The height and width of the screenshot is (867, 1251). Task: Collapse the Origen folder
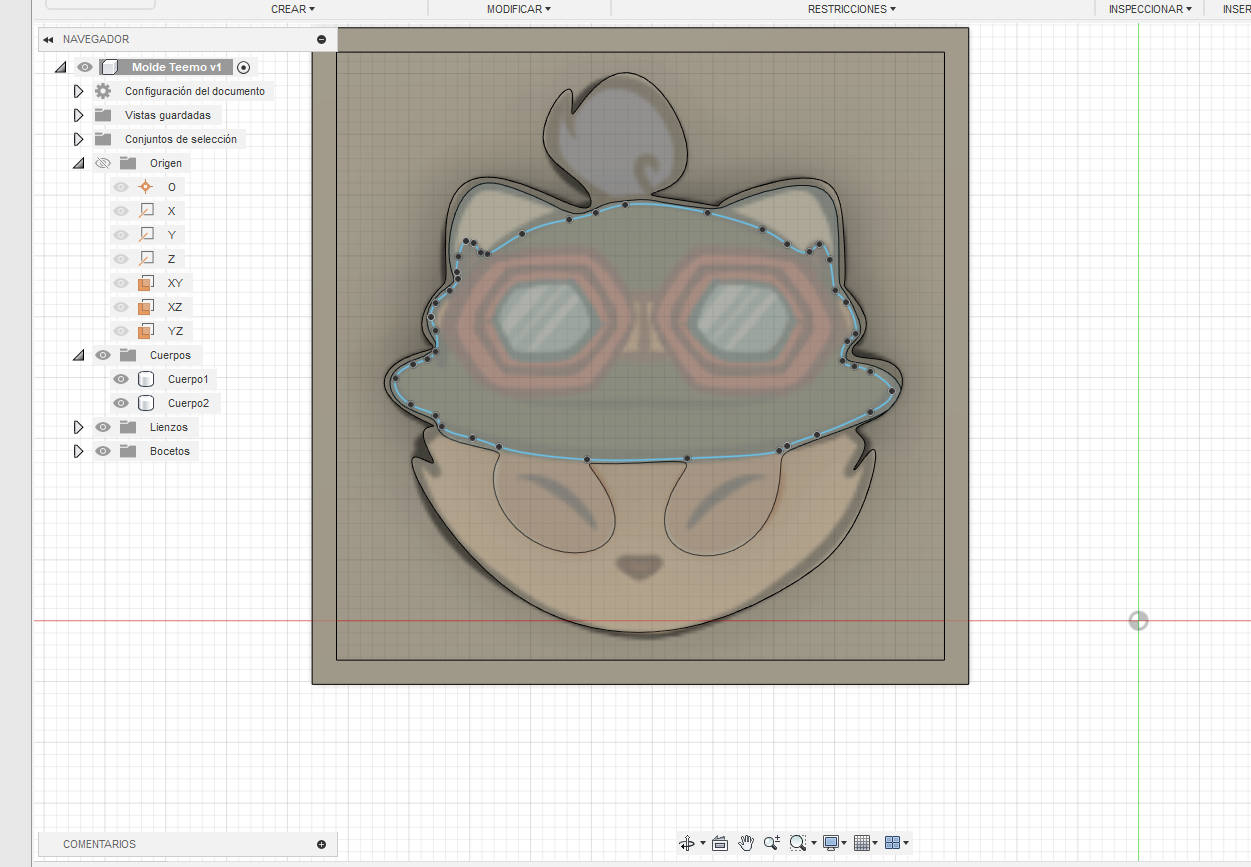78,163
